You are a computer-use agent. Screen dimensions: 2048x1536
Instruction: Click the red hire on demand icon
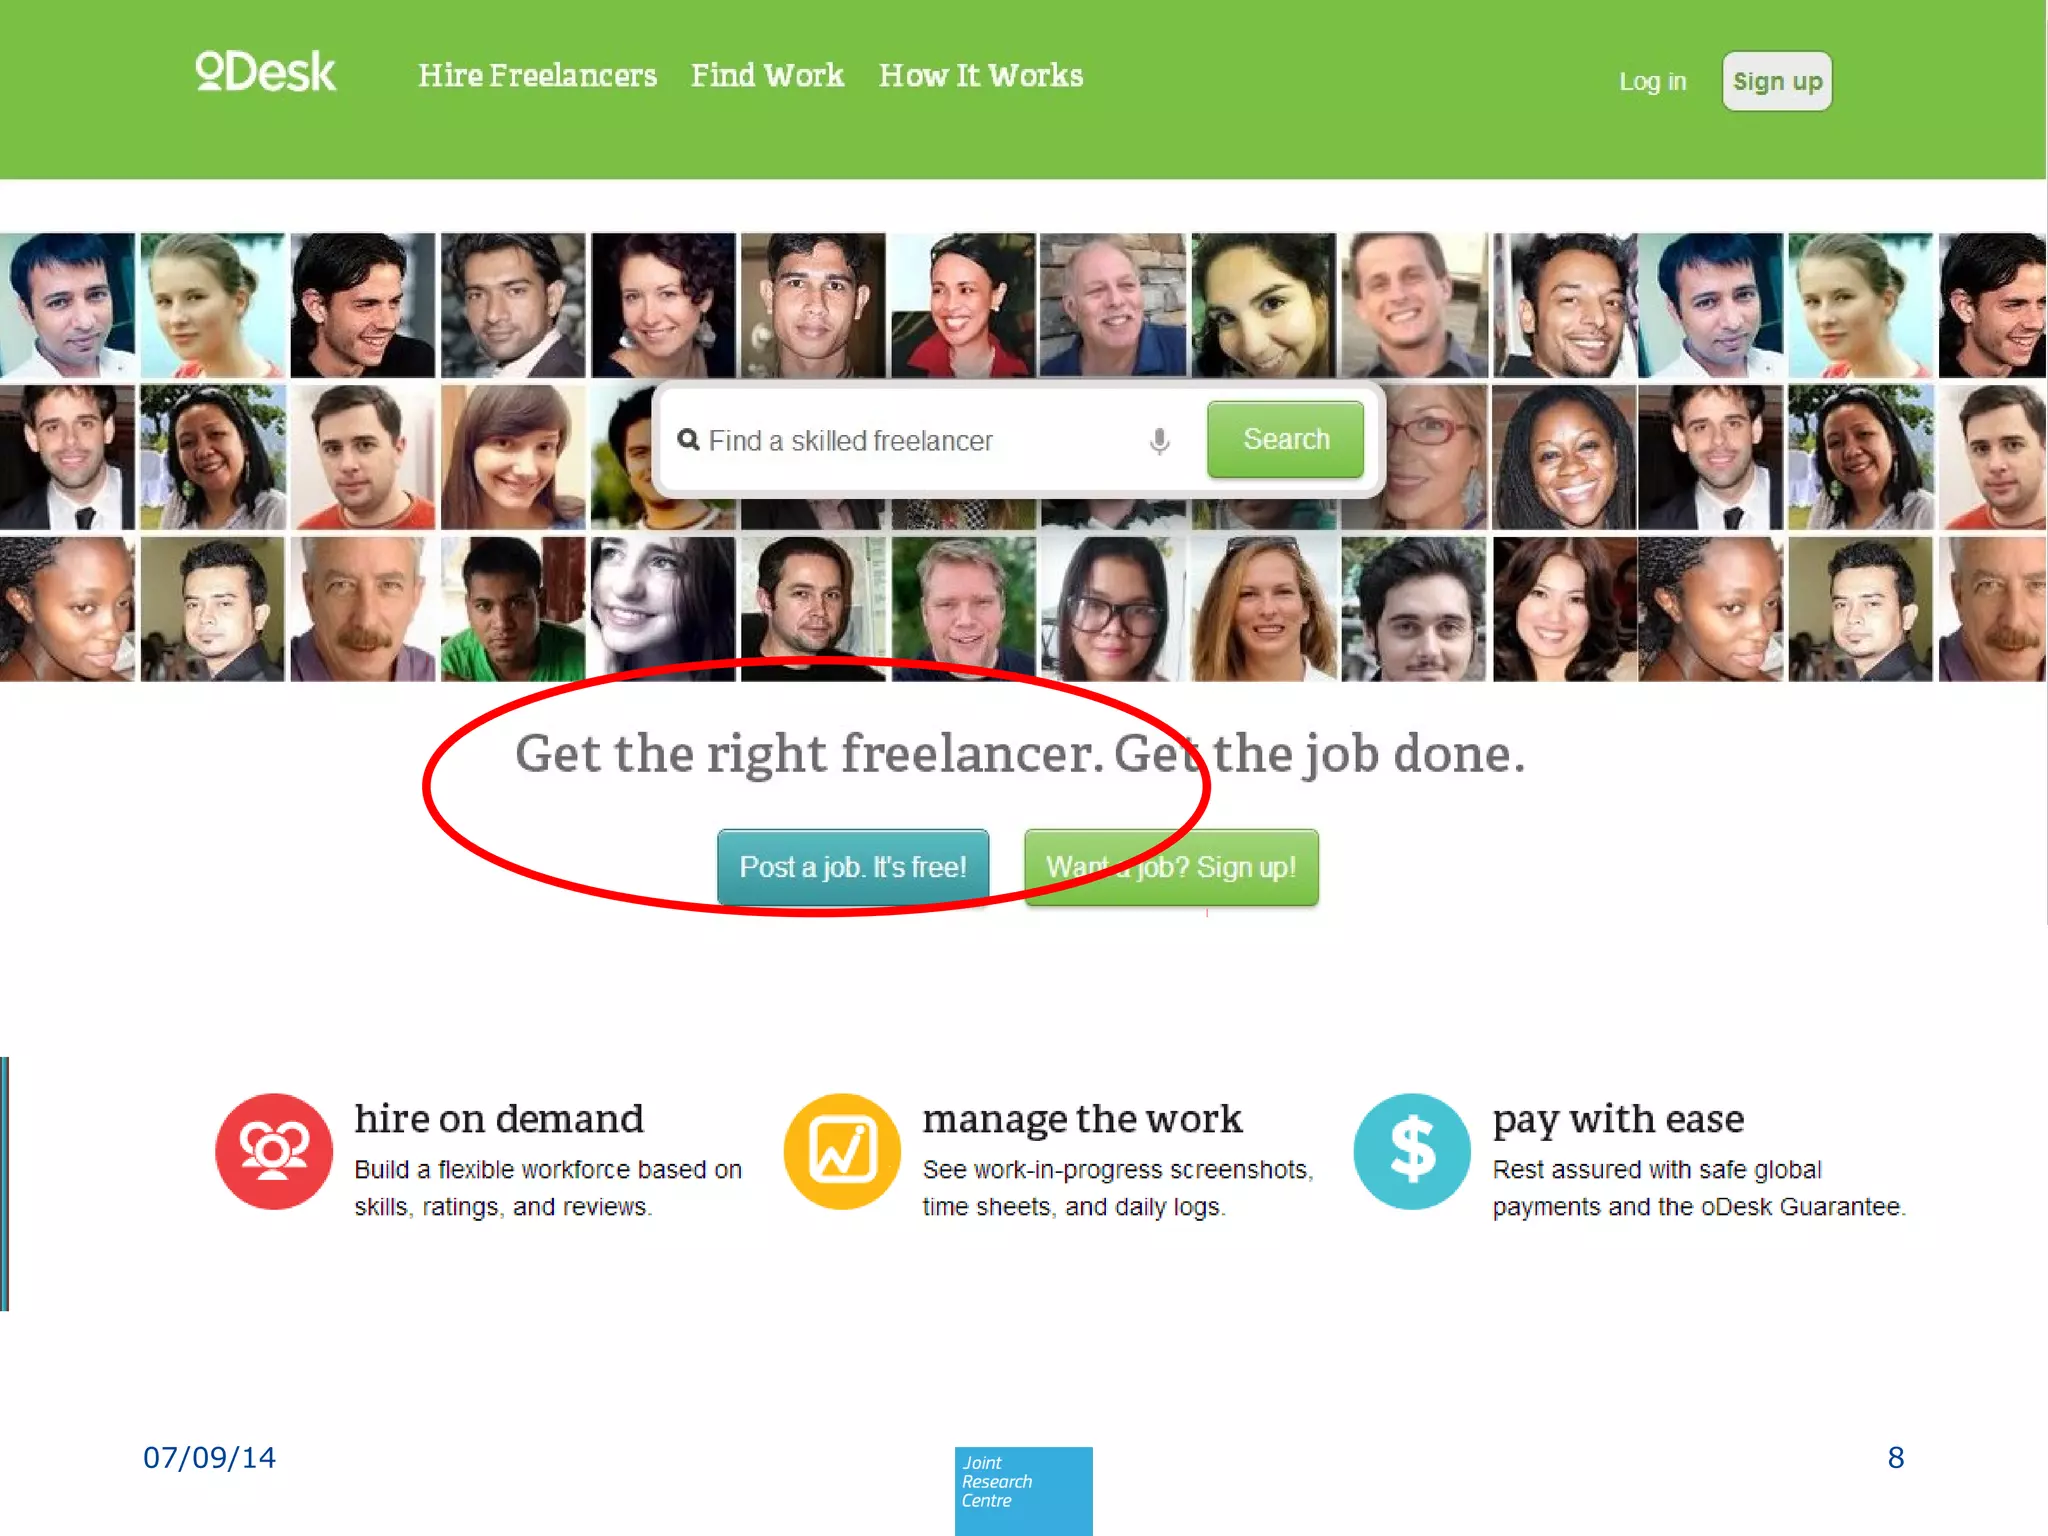[x=274, y=1151]
